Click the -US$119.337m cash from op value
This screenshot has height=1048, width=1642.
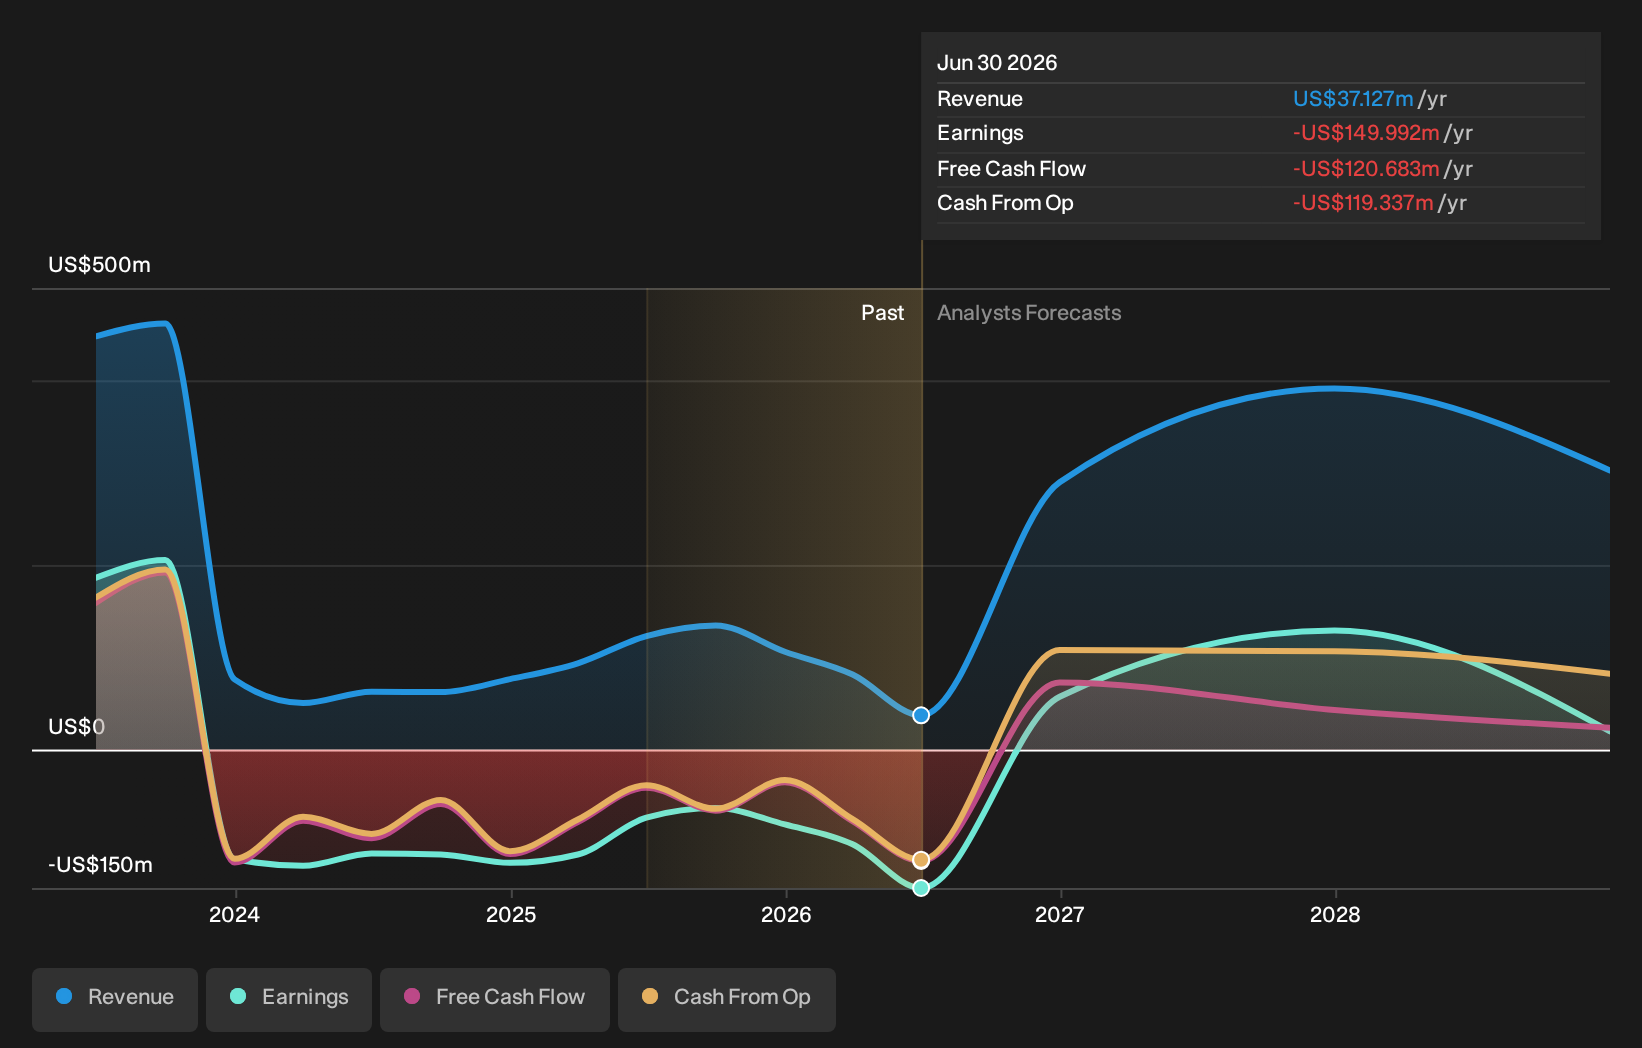(1363, 203)
